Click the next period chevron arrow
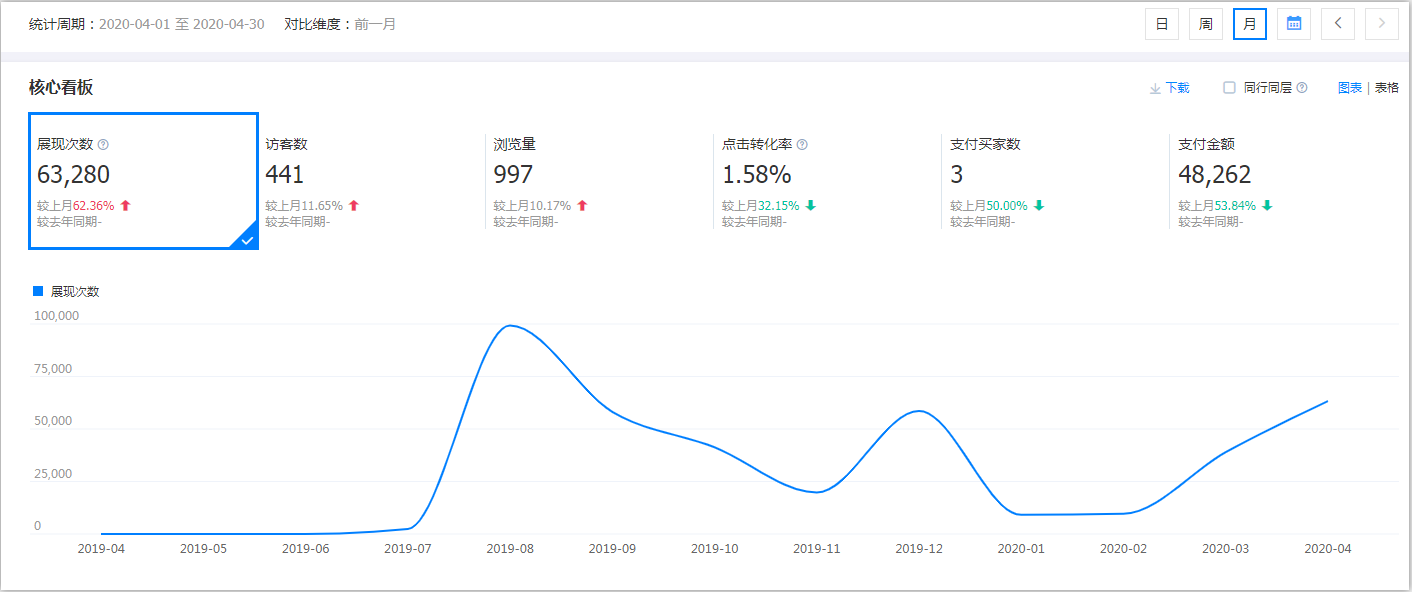The height and width of the screenshot is (592, 1412). click(1382, 23)
